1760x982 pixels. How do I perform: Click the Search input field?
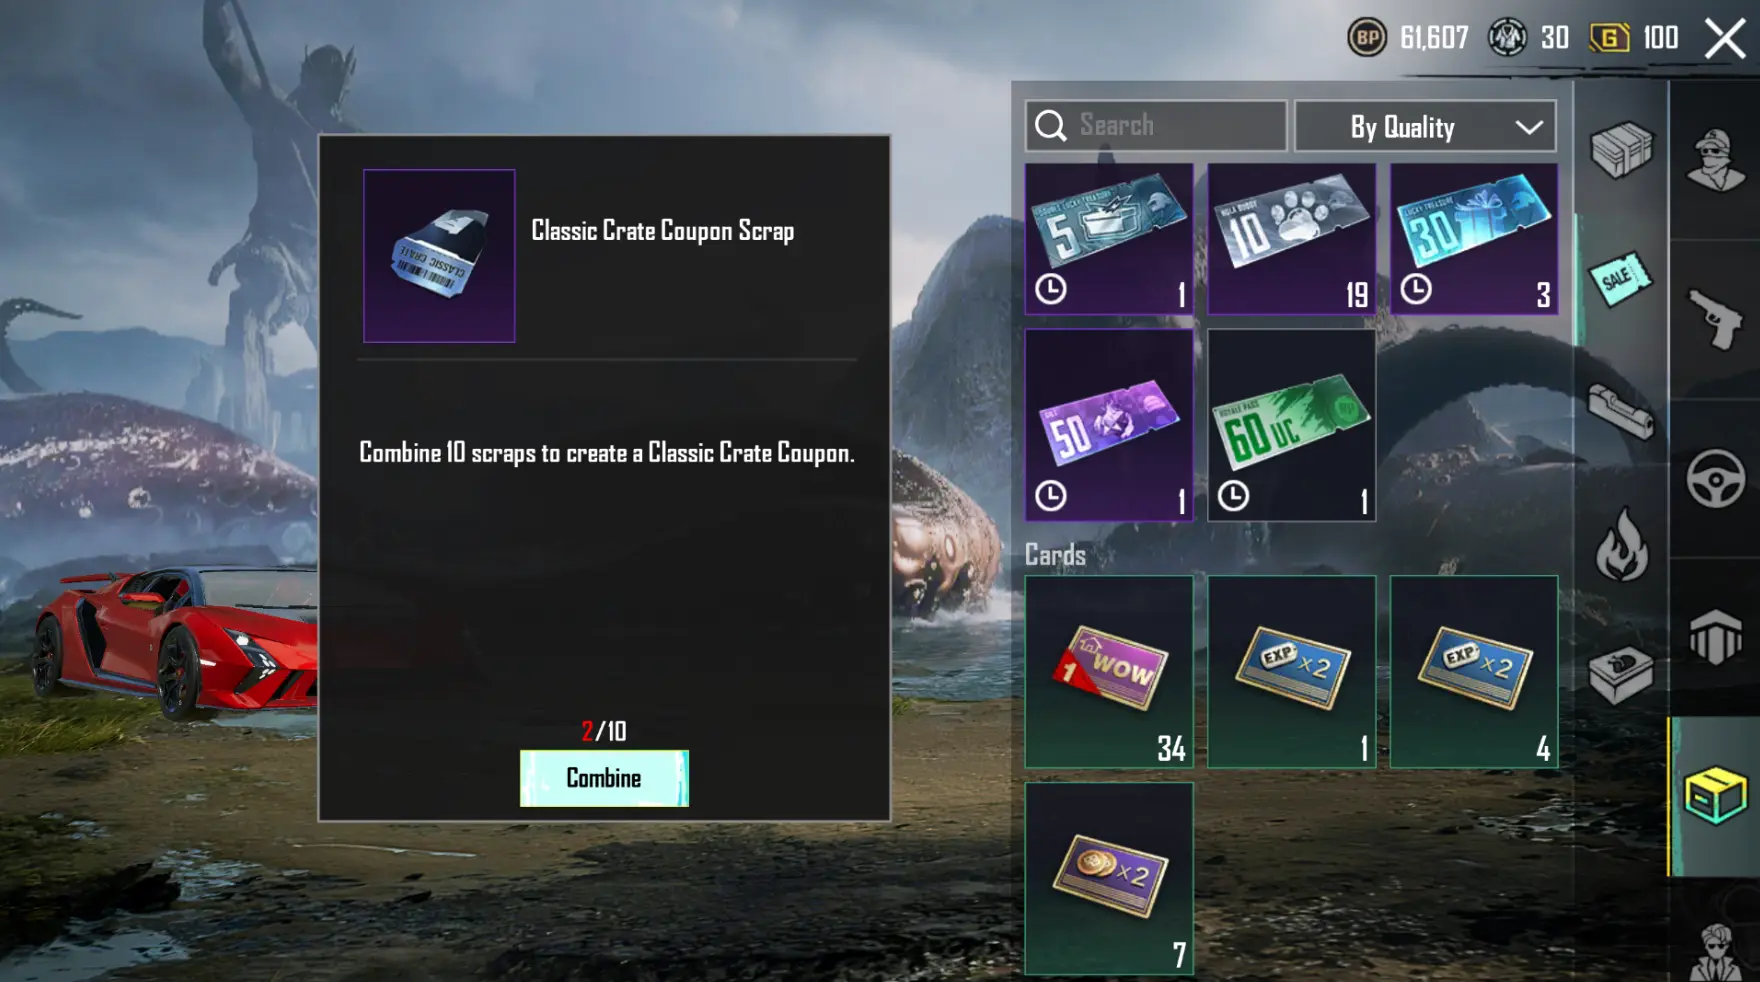click(1155, 125)
